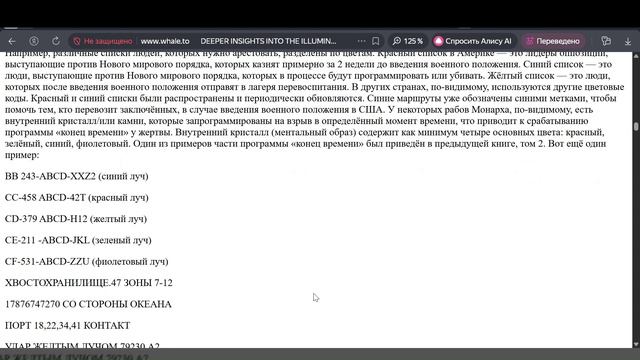Viewport: 640px width, 360px height.
Task: Open the three-dots address bar menu
Action: 361,41
